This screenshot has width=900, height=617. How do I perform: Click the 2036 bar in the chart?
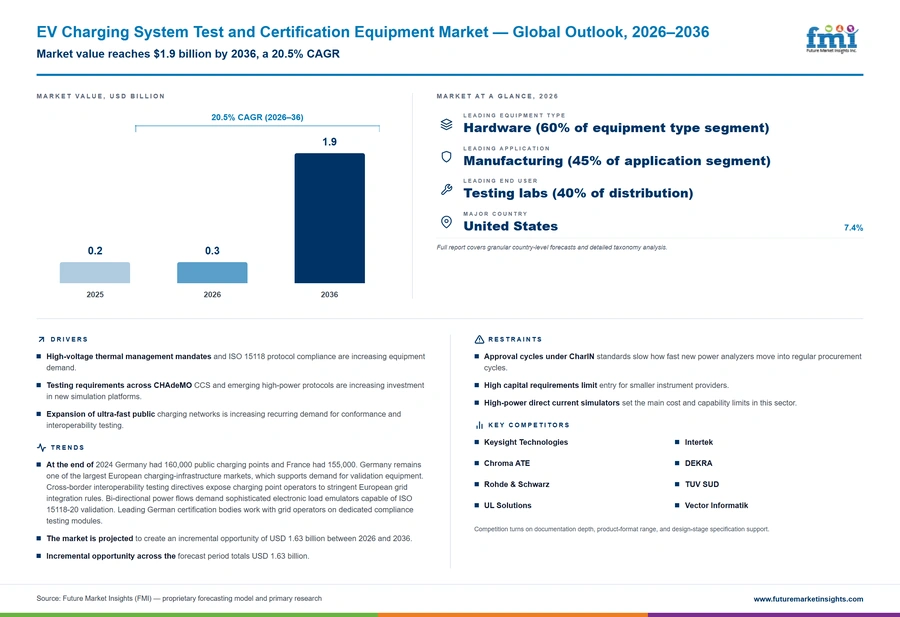(329, 218)
